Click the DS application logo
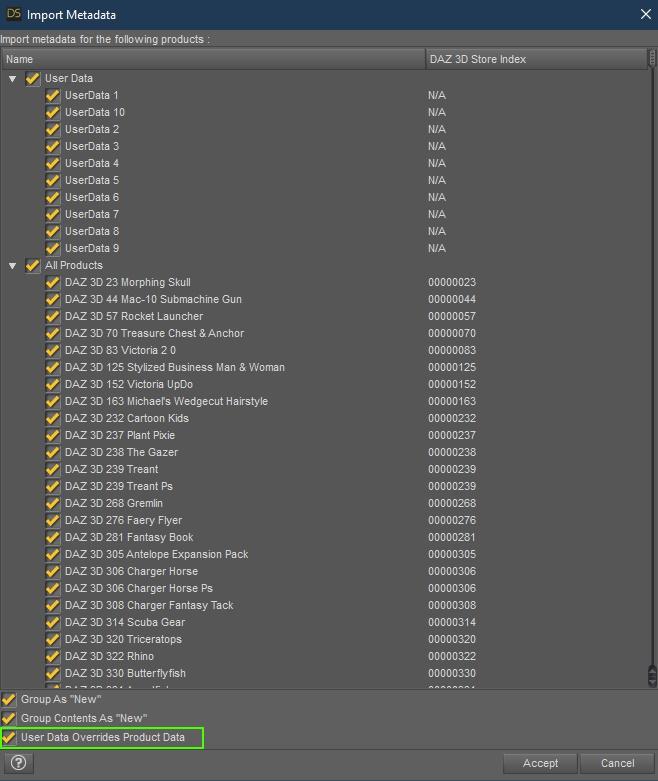 tap(13, 14)
